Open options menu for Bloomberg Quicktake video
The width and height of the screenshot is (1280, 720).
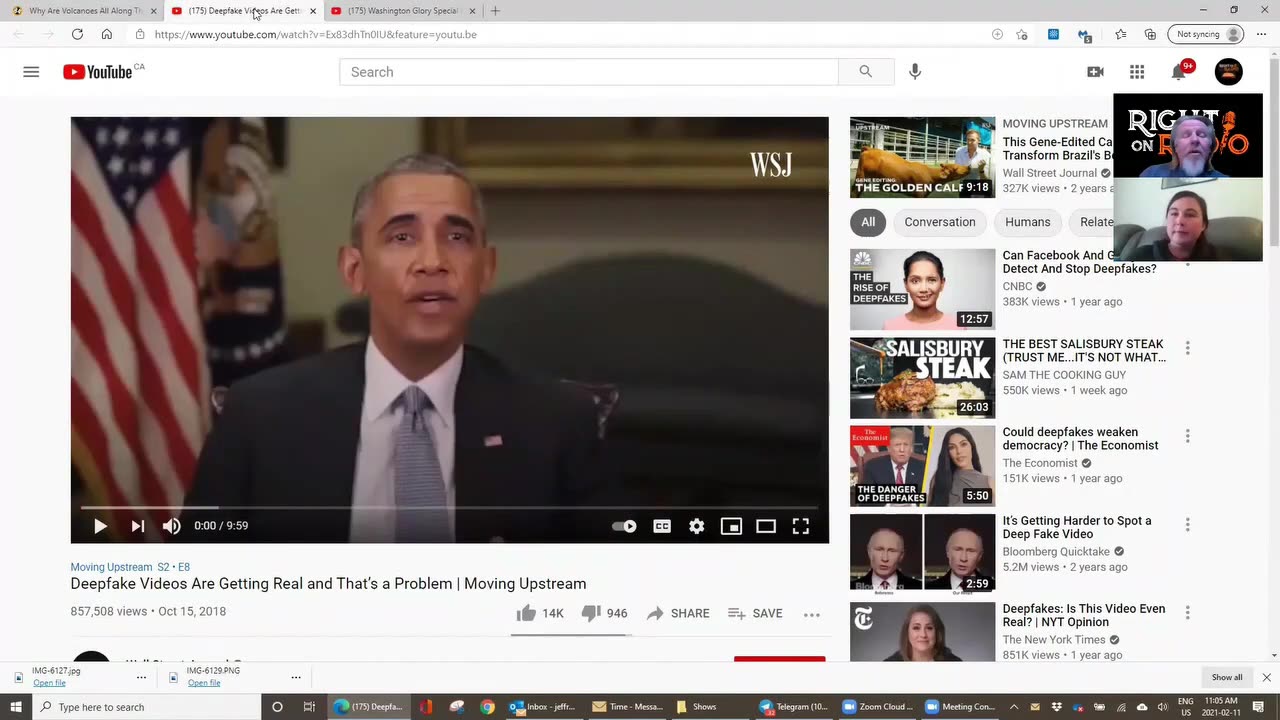click(1187, 524)
